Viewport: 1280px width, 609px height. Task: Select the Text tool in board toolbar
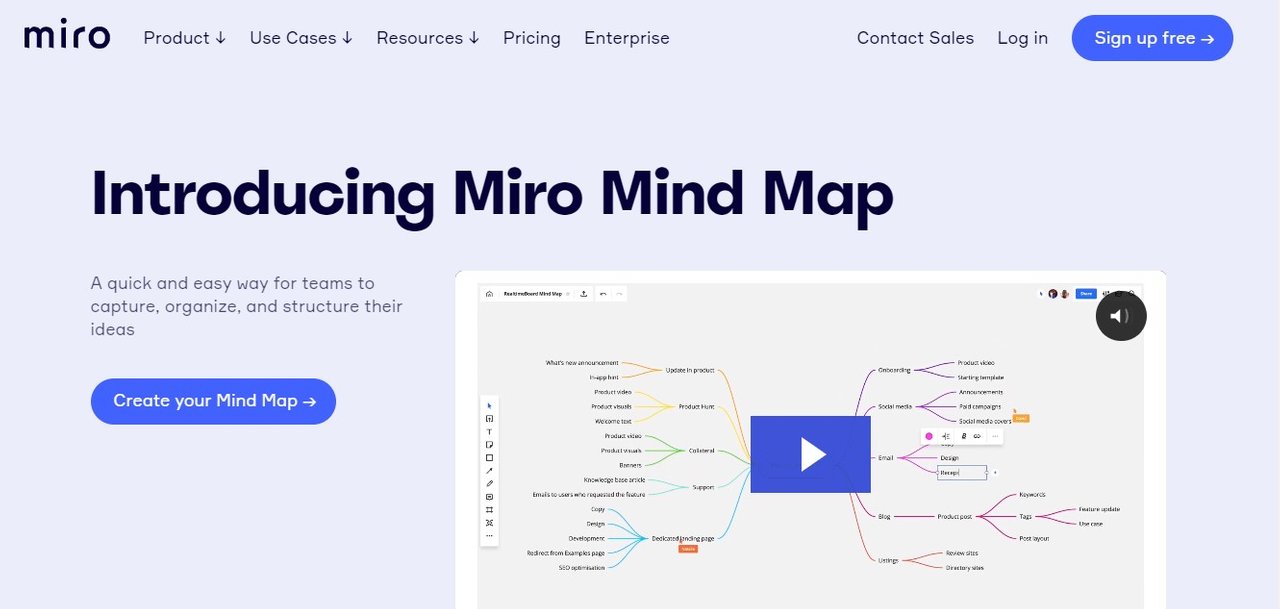(x=489, y=431)
